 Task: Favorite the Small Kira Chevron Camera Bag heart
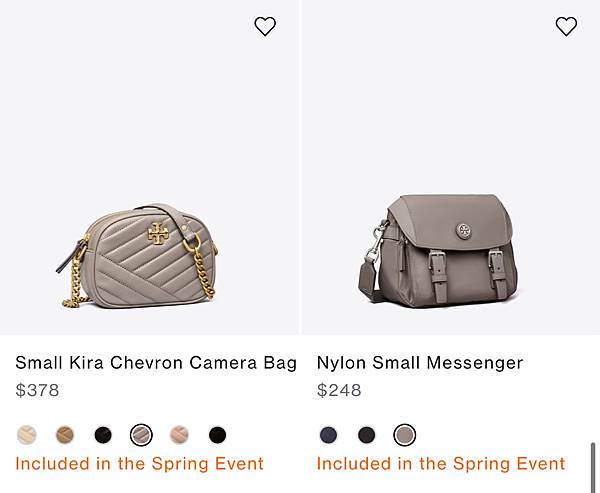tap(265, 26)
